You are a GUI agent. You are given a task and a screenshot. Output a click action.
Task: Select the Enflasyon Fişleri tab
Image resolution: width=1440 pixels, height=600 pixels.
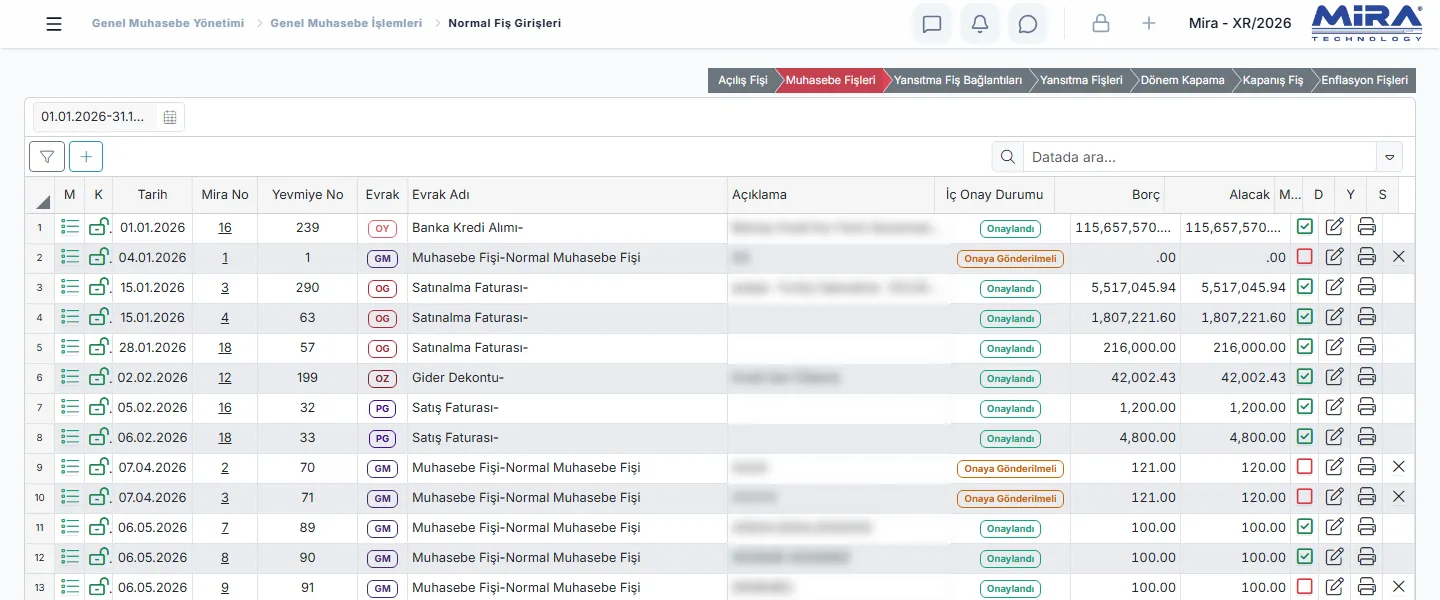pyautogui.click(x=1364, y=81)
